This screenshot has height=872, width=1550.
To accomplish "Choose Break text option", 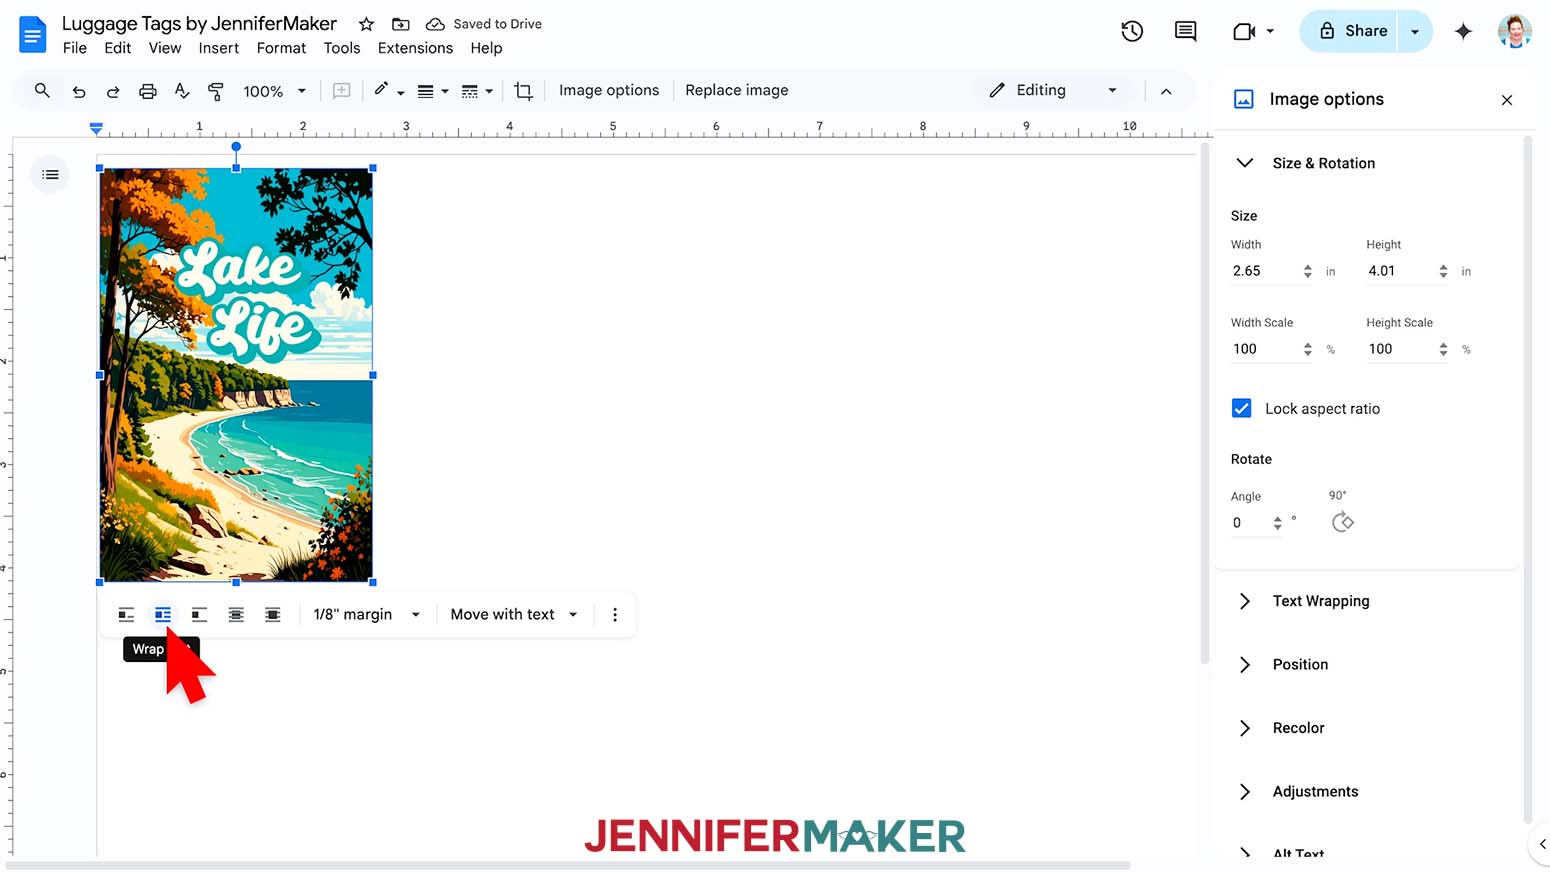I will (x=199, y=614).
